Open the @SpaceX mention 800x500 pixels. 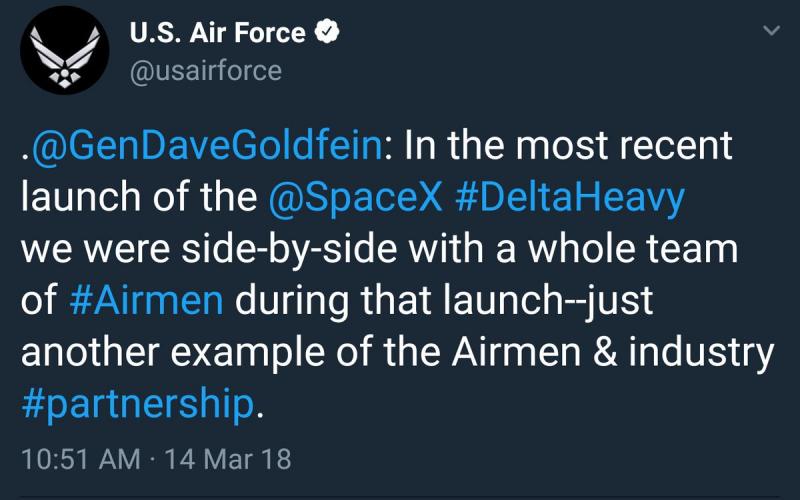(355, 197)
